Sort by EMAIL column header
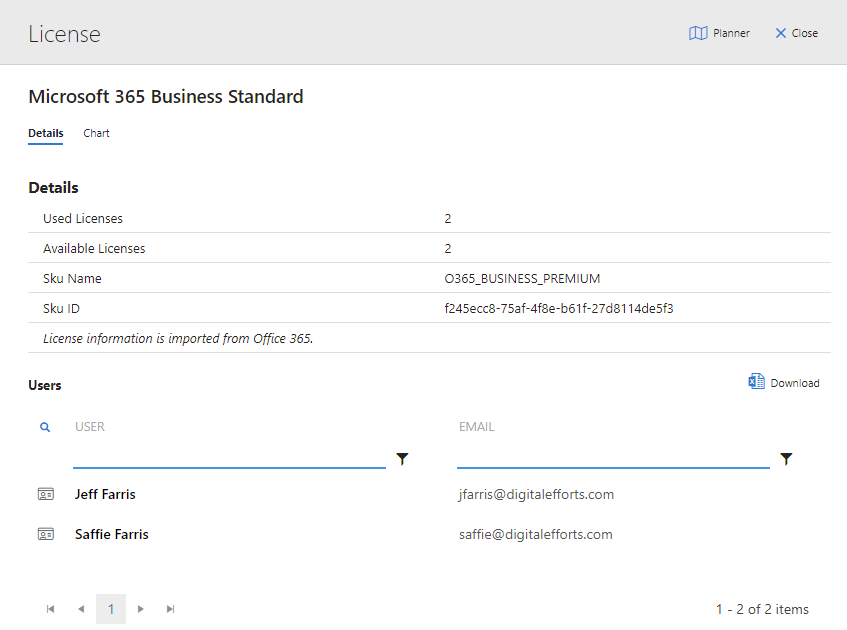 [476, 426]
